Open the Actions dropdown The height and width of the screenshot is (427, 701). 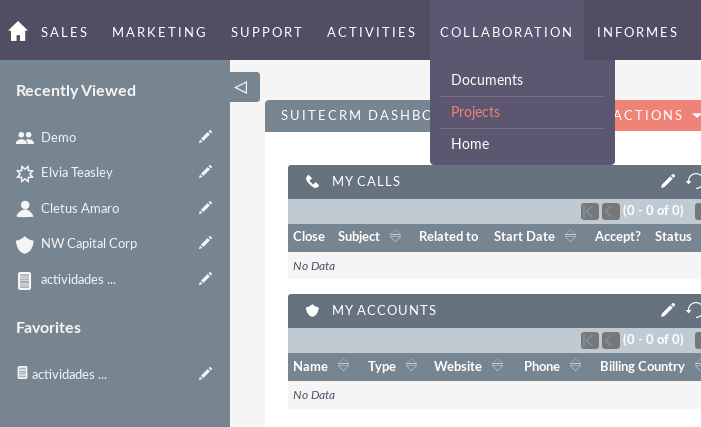[656, 115]
